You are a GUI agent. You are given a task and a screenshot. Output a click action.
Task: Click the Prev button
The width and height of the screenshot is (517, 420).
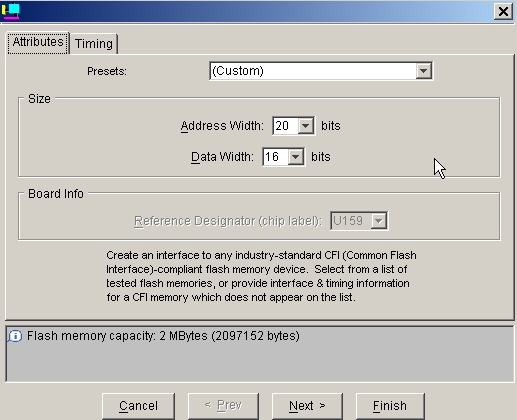[223, 406]
